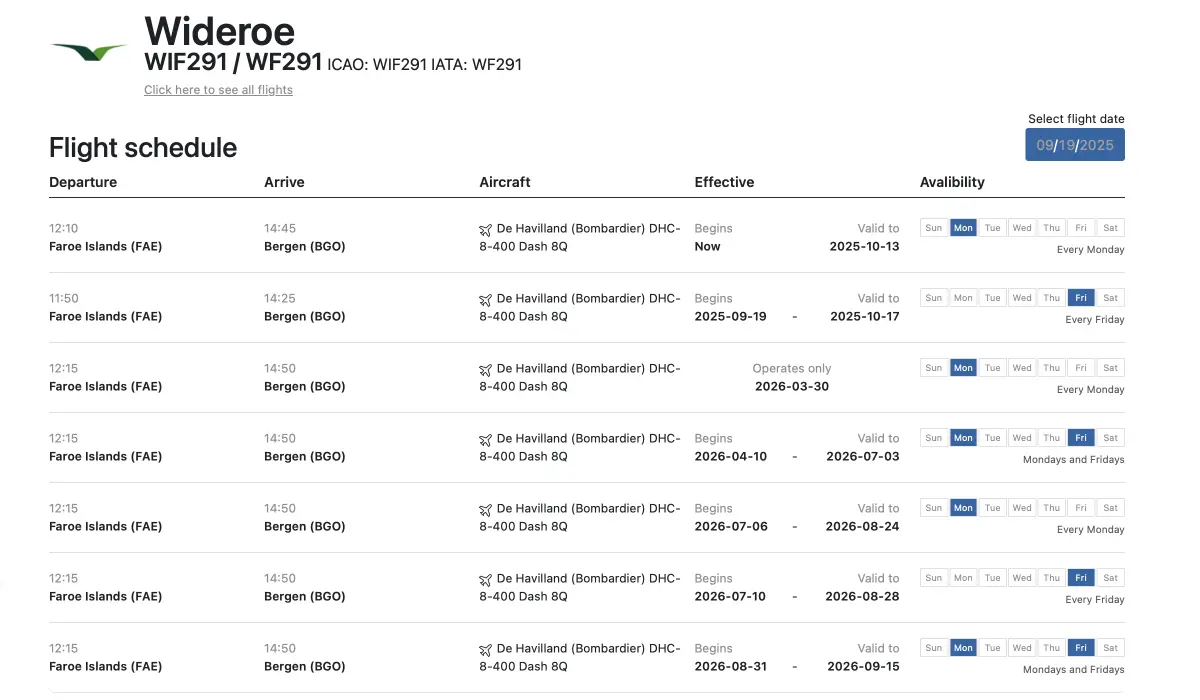1200x700 pixels.
Task: Click the Departure column header
Action: (x=83, y=182)
